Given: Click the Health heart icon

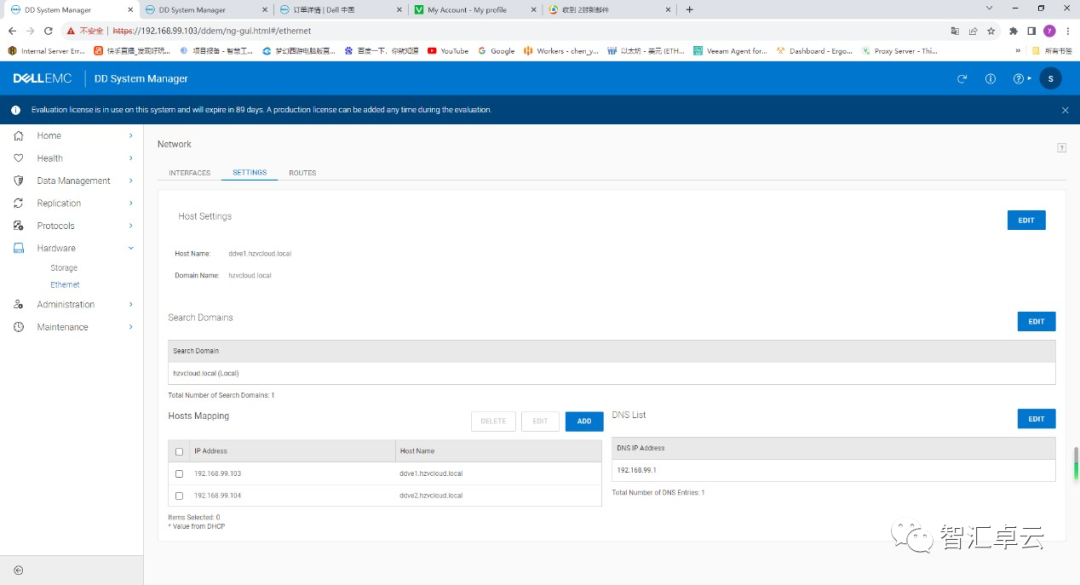Looking at the screenshot, I should click(x=19, y=158).
